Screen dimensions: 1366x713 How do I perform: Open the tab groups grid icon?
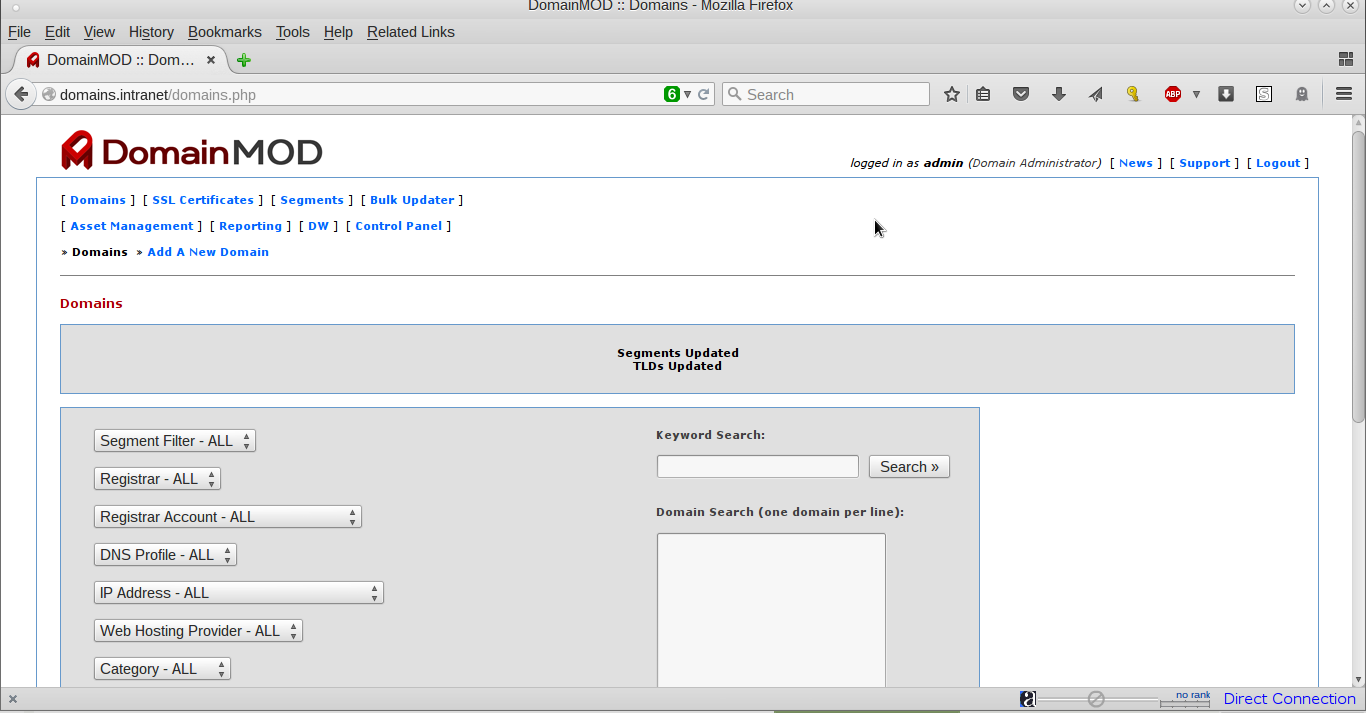click(x=1346, y=60)
